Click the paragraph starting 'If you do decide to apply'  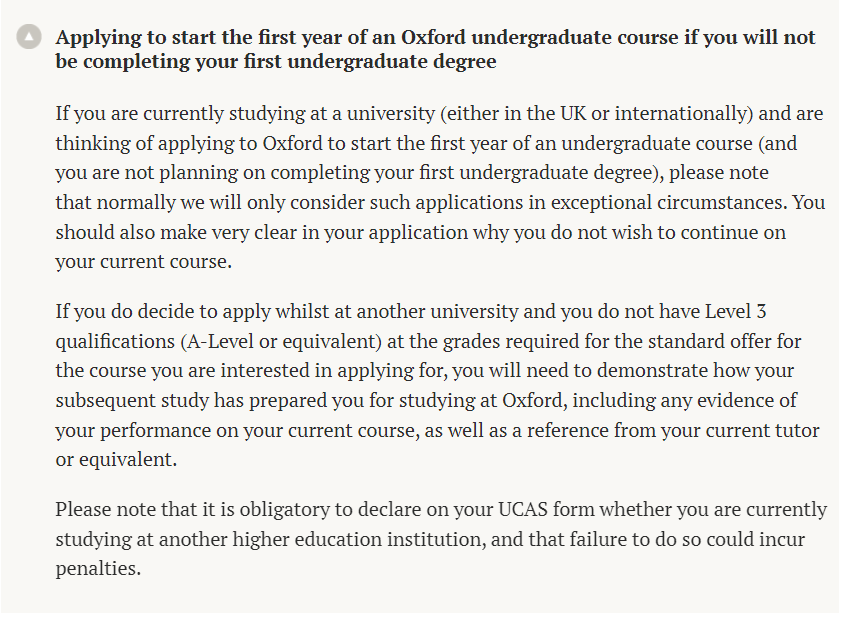click(437, 386)
